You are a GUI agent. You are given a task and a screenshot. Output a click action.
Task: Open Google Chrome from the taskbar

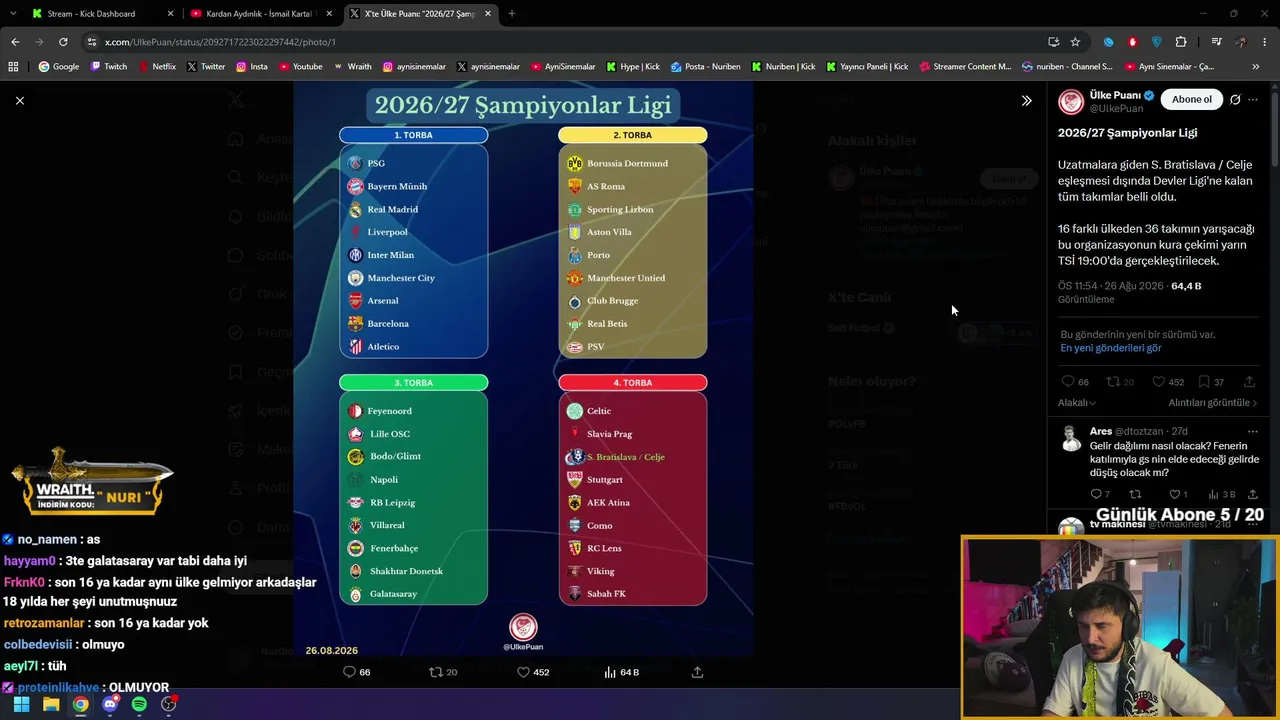(80, 704)
